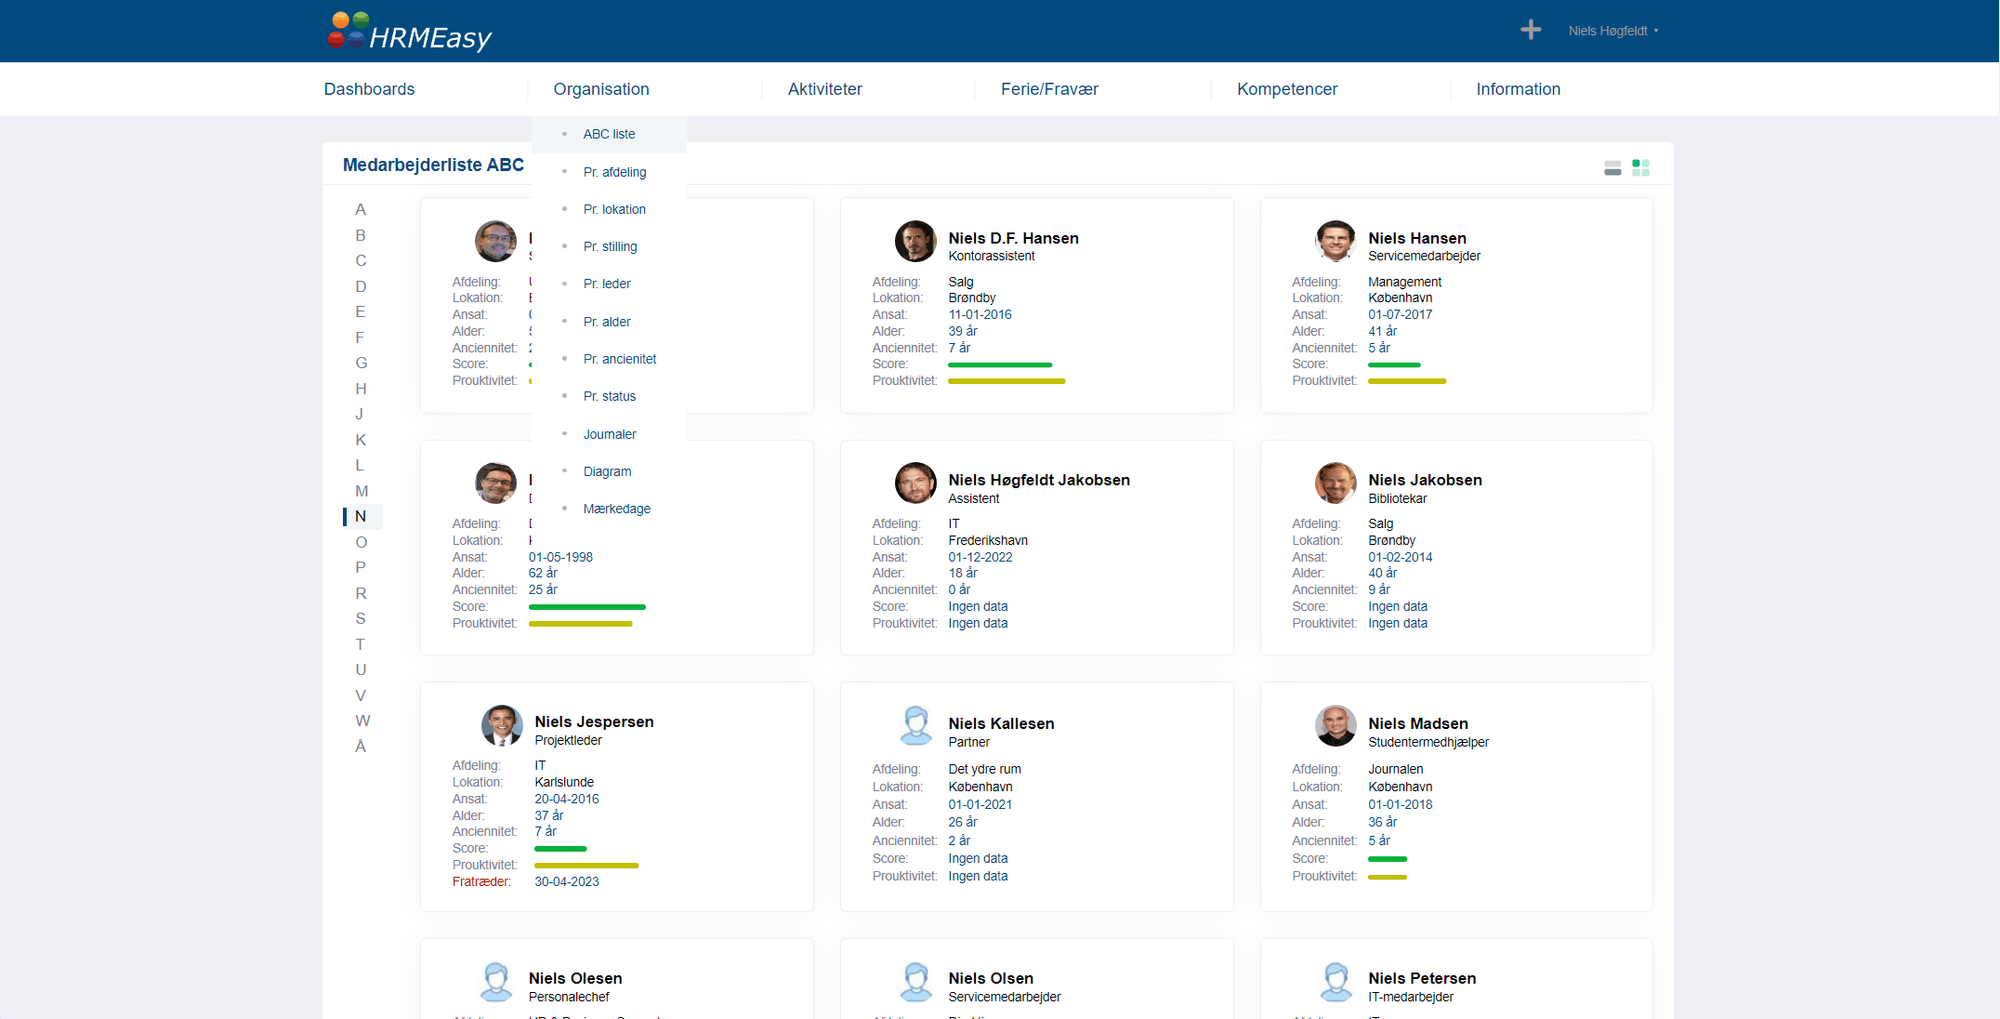The width and height of the screenshot is (2000, 1019).
Task: Open the Organisation menu
Action: [601, 89]
